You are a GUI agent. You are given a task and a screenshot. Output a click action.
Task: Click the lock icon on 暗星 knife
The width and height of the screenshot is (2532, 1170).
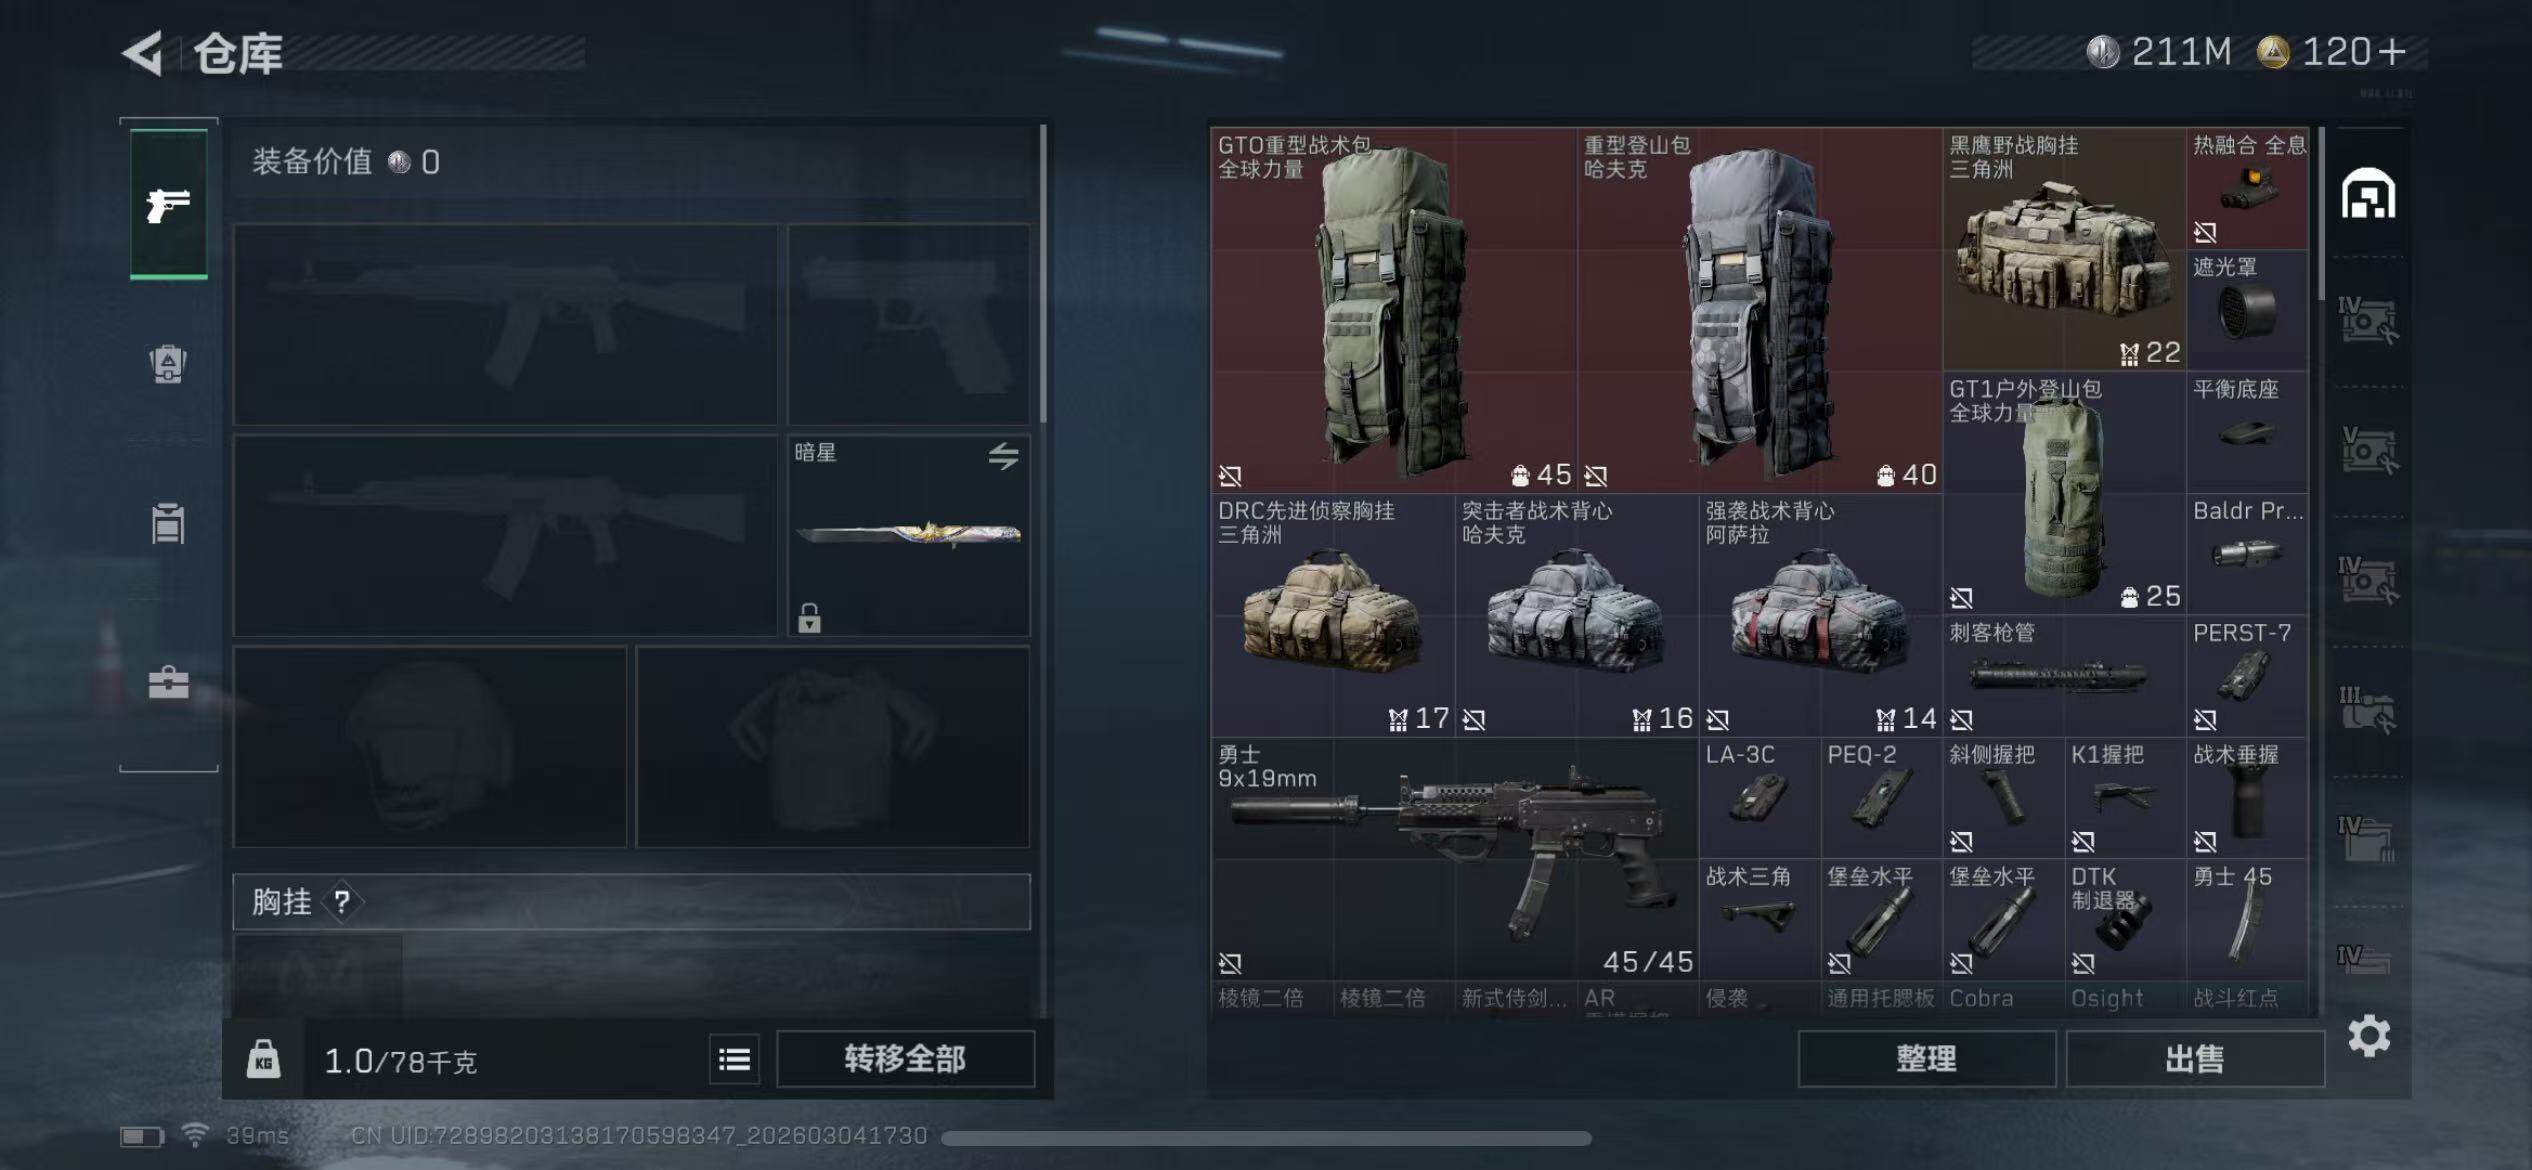pyautogui.click(x=809, y=618)
